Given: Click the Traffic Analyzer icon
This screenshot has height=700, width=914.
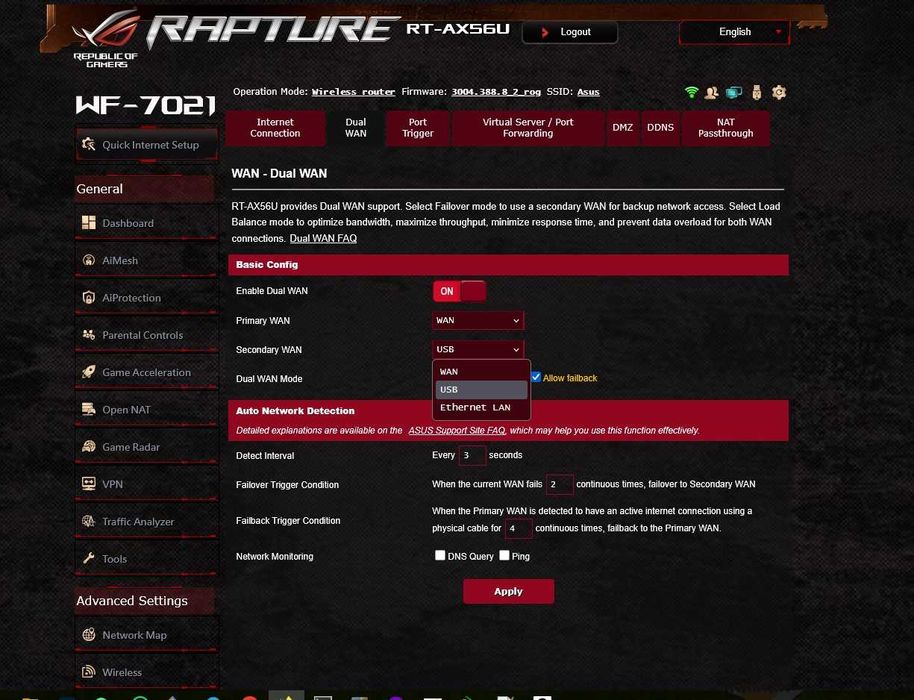Looking at the screenshot, I should [x=89, y=521].
